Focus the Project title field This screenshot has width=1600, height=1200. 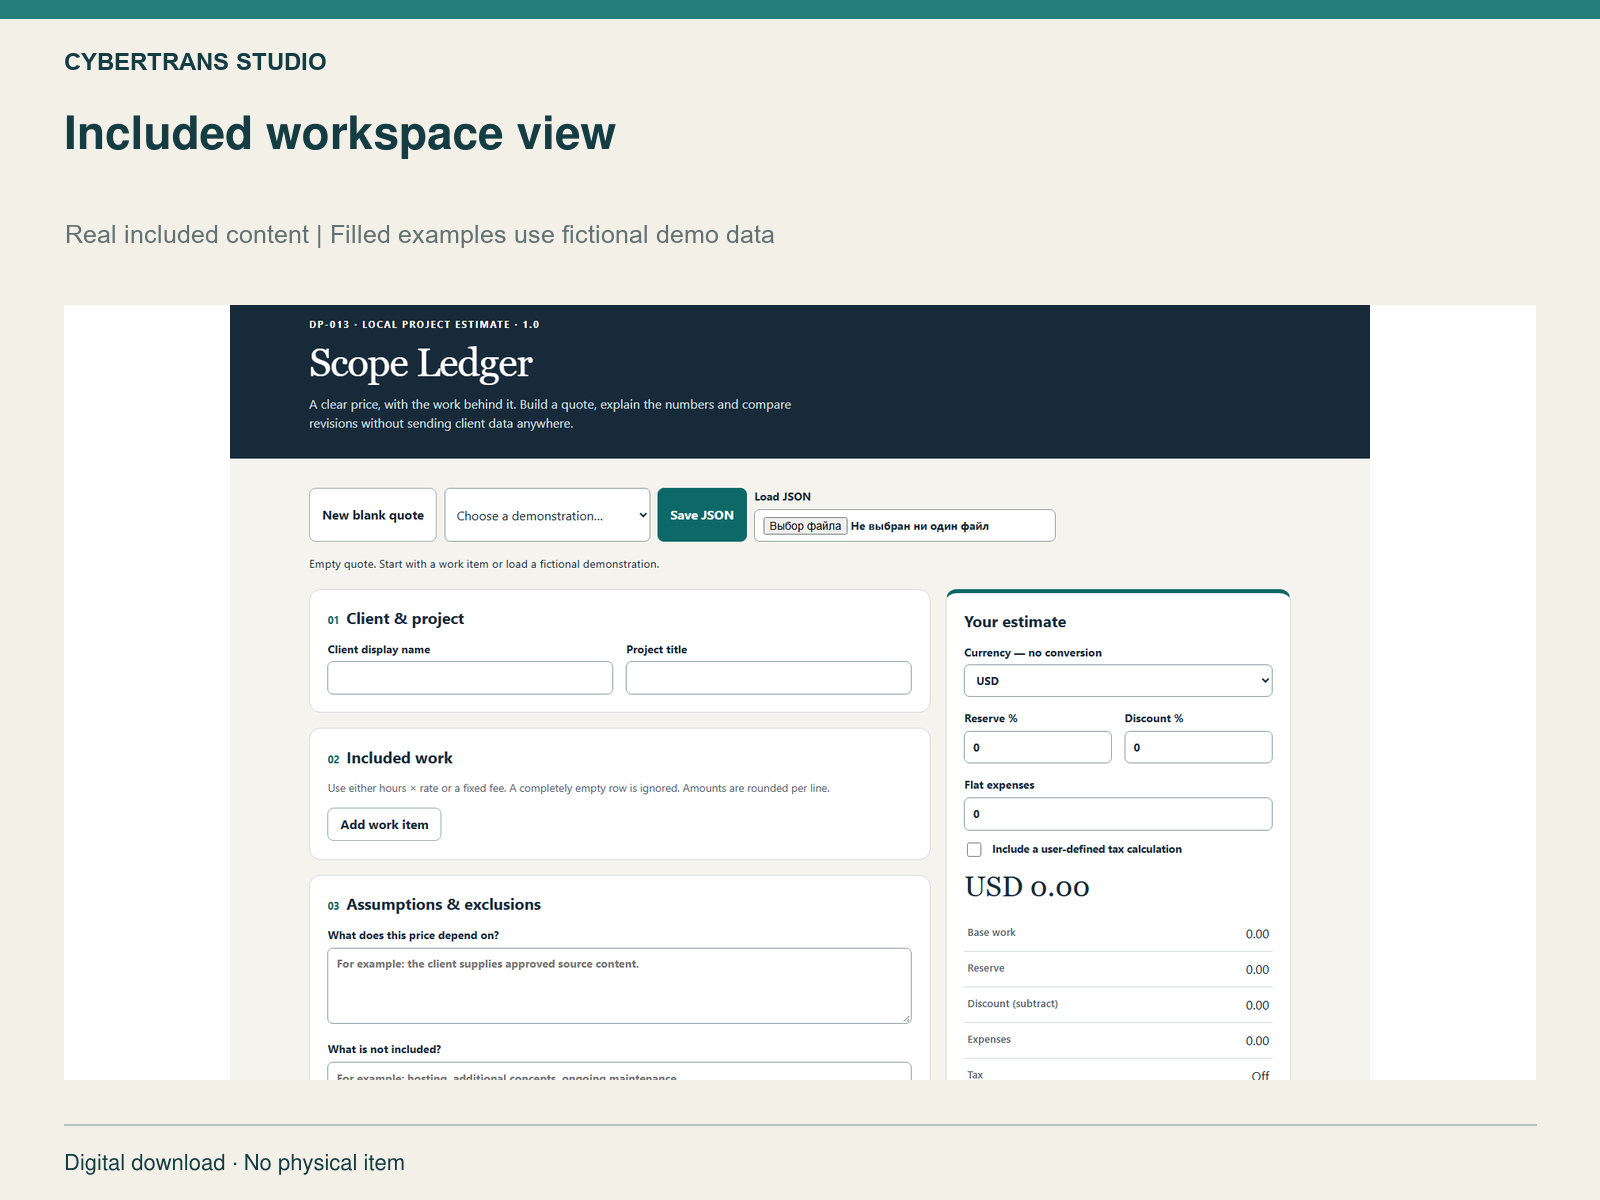pyautogui.click(x=769, y=678)
